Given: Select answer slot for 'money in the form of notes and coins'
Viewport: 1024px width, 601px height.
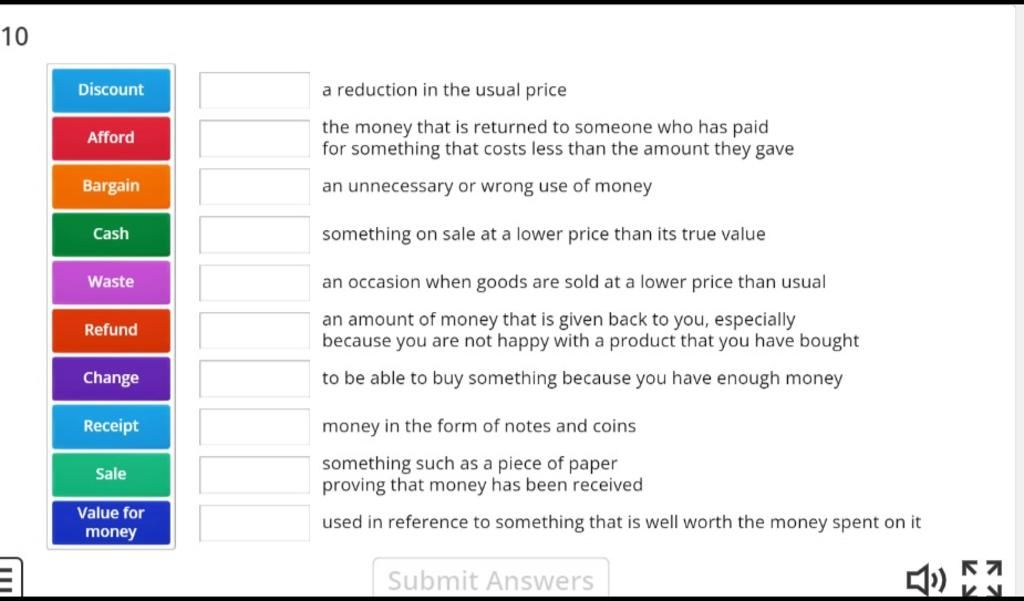Looking at the screenshot, I should point(255,426).
